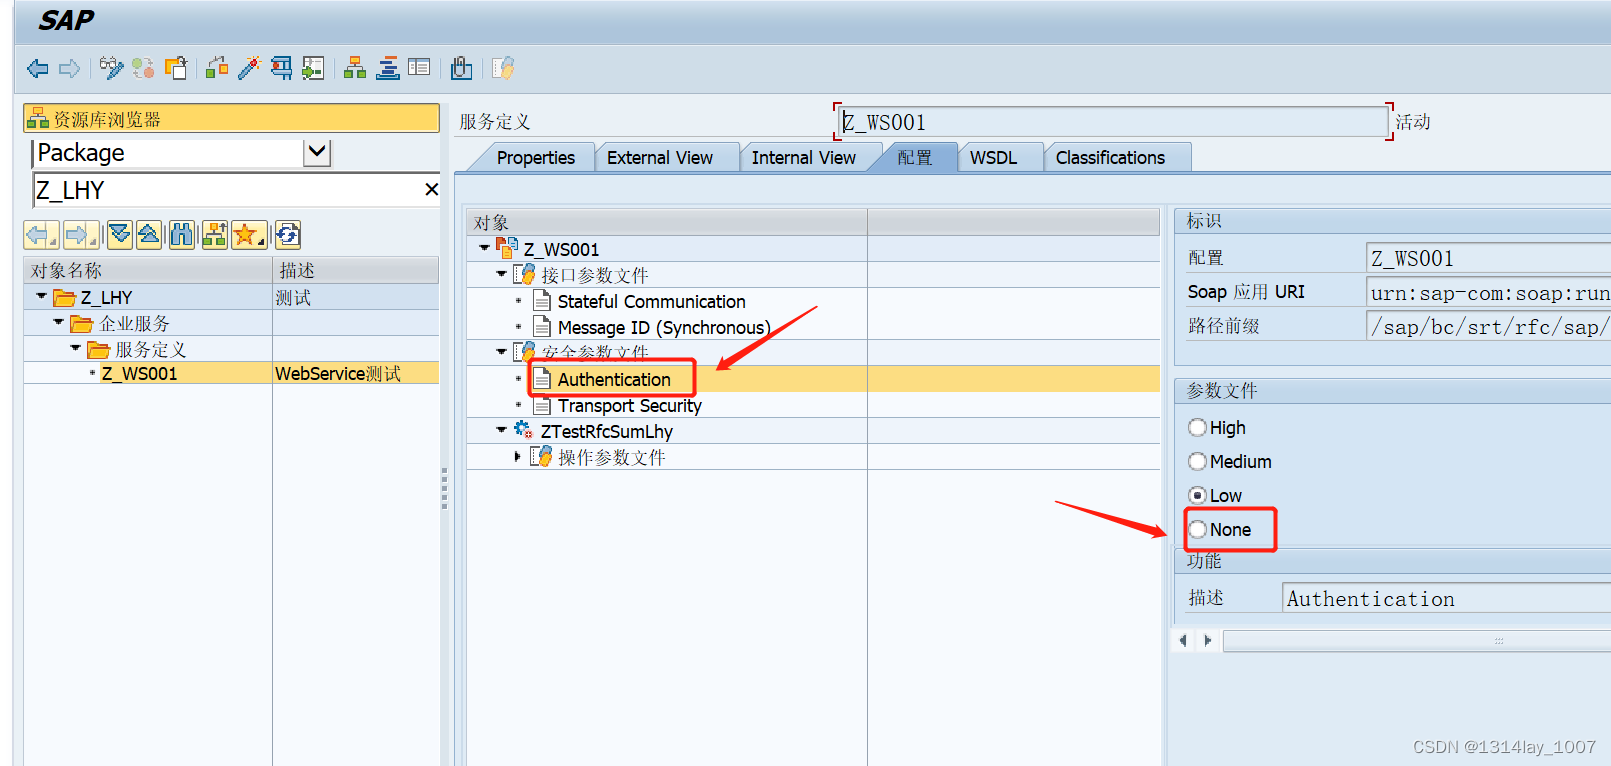The height and width of the screenshot is (766, 1611).
Task: Click the 服务定义 Z_WS001 input field
Action: [1112, 122]
